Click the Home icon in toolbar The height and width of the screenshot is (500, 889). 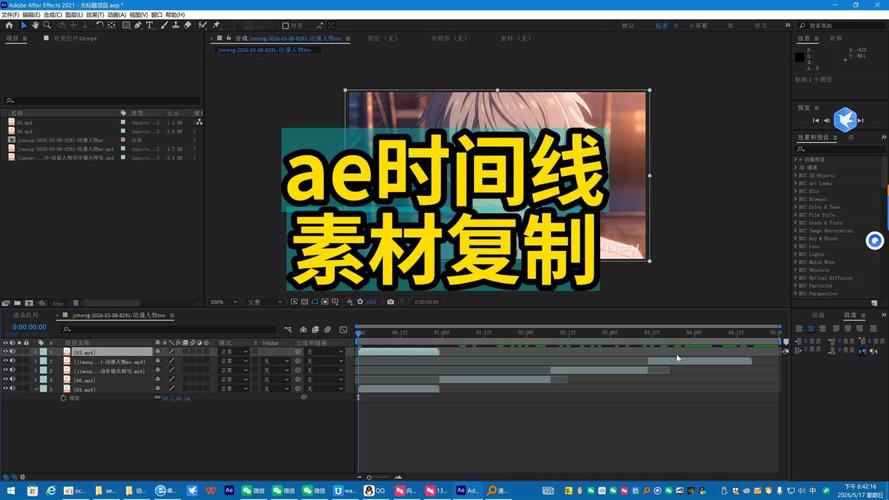[x=9, y=25]
